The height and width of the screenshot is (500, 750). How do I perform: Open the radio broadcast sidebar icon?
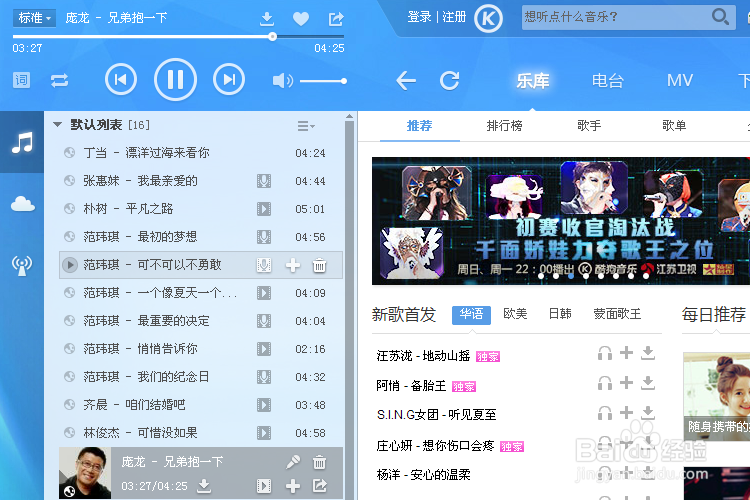(22, 266)
